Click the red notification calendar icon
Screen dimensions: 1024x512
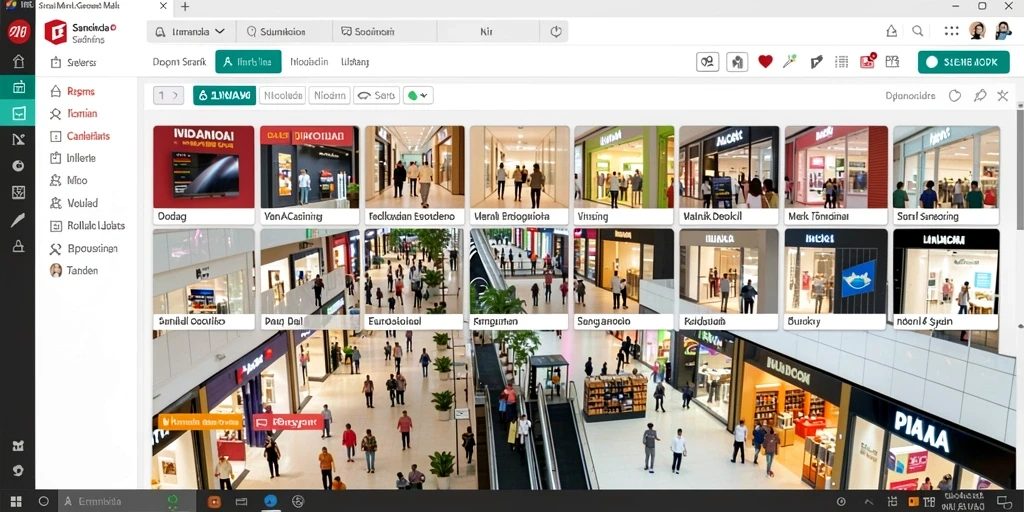pos(868,61)
